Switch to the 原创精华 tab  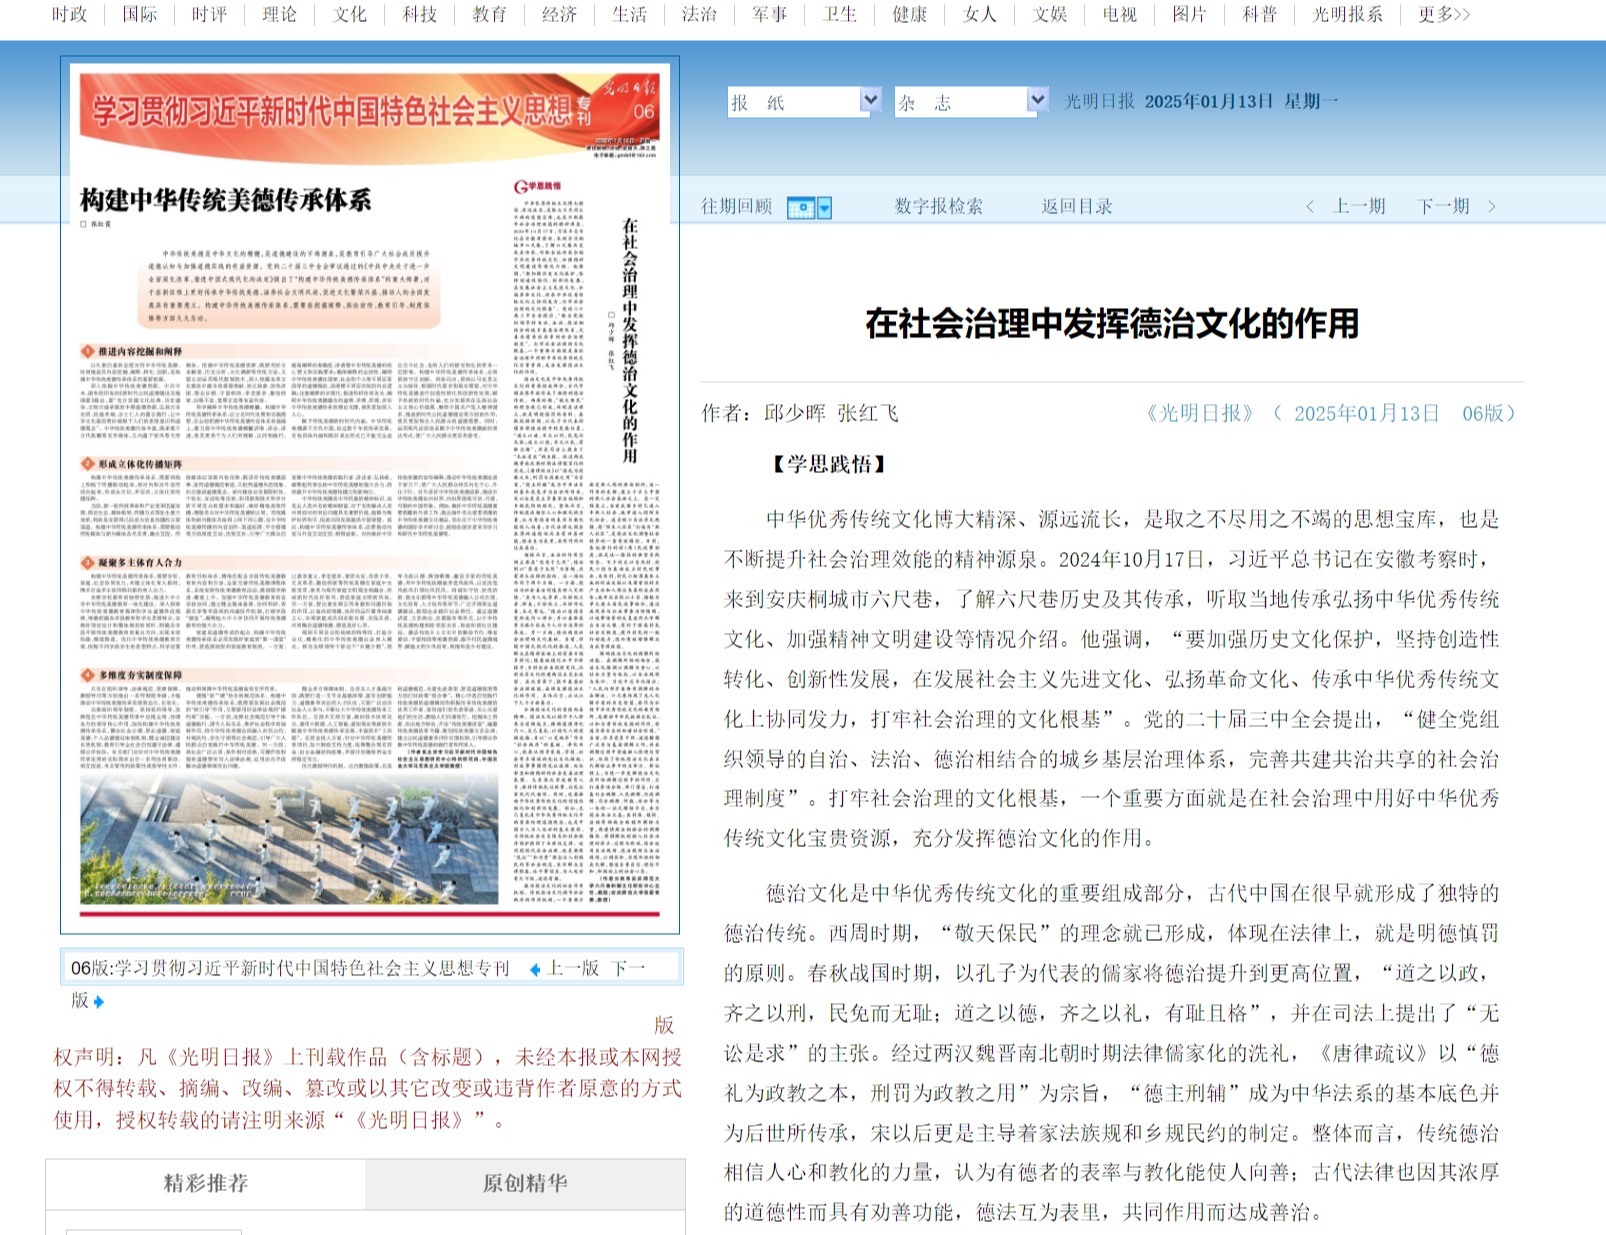tap(525, 1184)
